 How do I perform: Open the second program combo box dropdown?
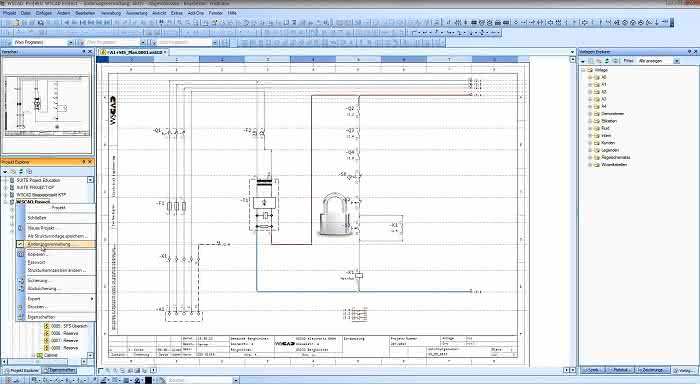[142, 42]
